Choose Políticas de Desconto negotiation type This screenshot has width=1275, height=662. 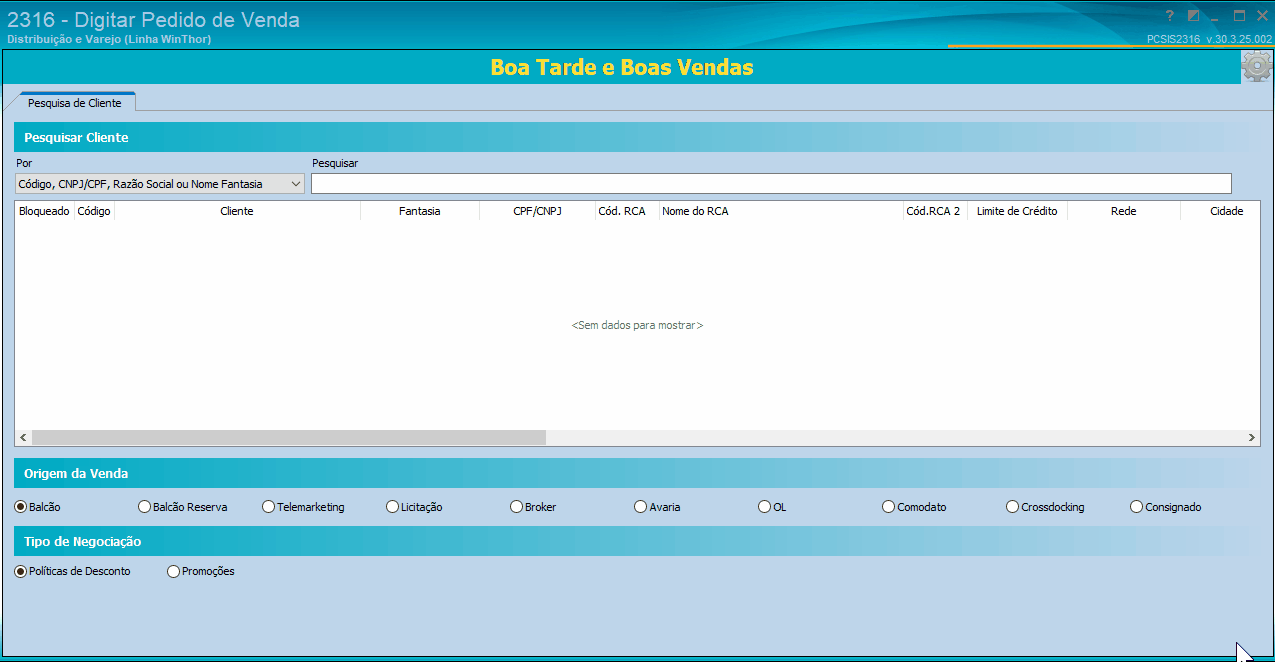[72, 571]
